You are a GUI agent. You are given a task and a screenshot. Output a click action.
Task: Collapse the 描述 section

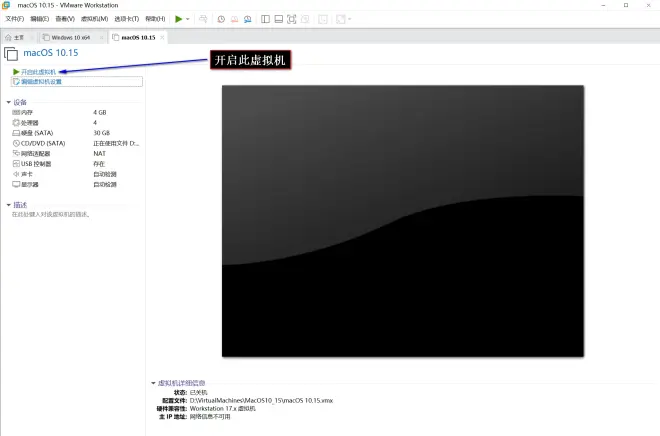point(8,205)
